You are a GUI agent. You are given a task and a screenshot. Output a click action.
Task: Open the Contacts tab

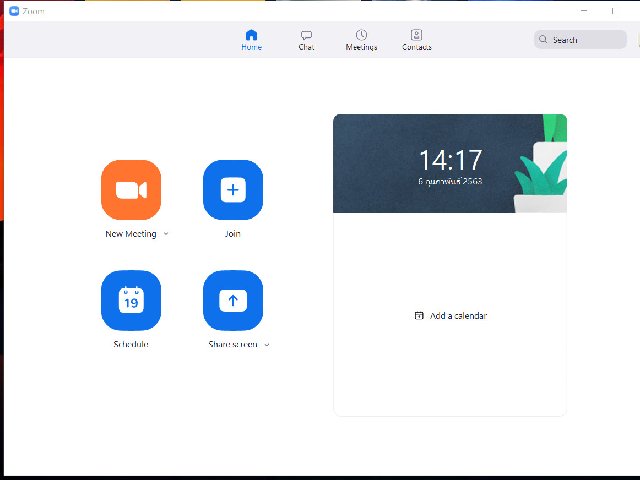[x=417, y=40]
